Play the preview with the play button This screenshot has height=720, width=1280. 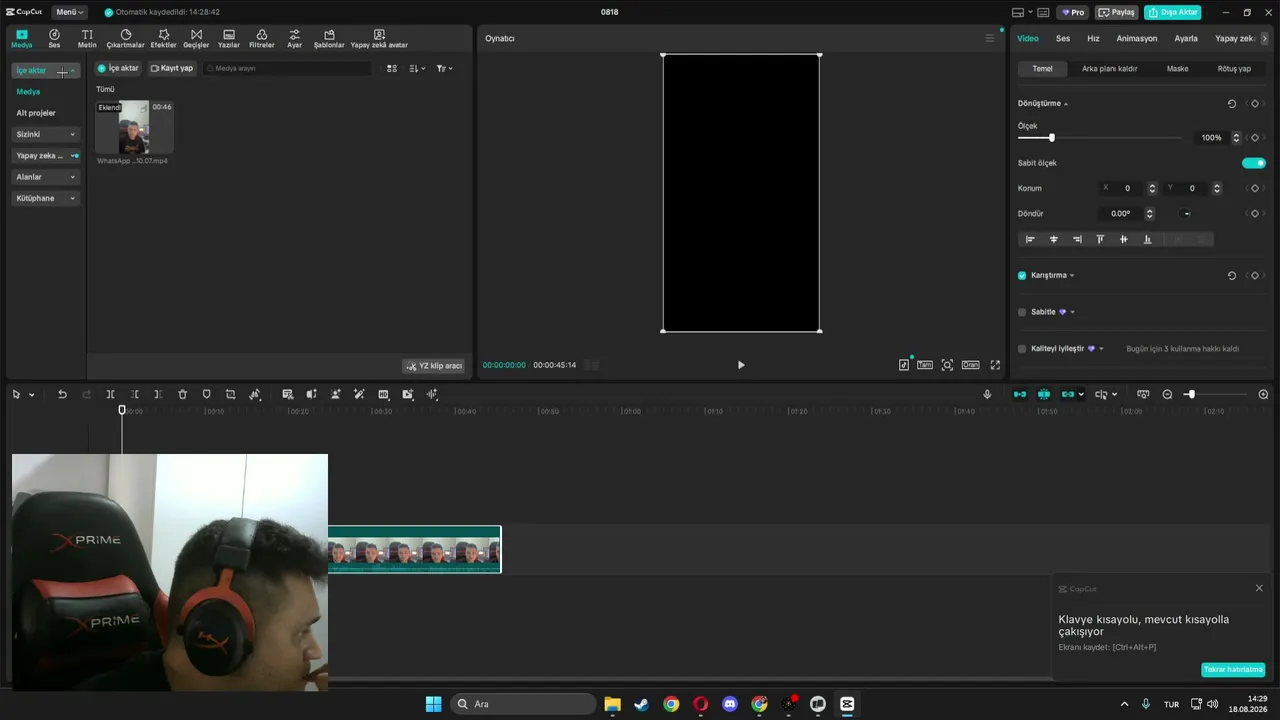741,365
